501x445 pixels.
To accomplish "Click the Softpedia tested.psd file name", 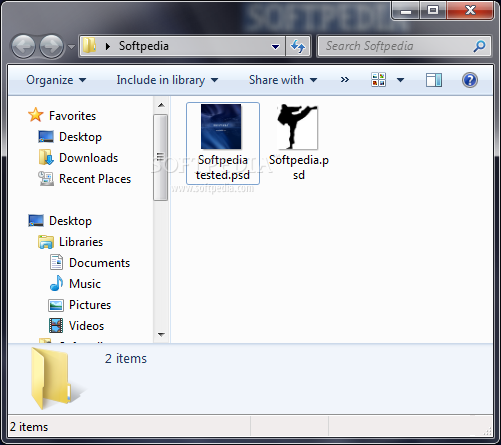I will tap(223, 167).
